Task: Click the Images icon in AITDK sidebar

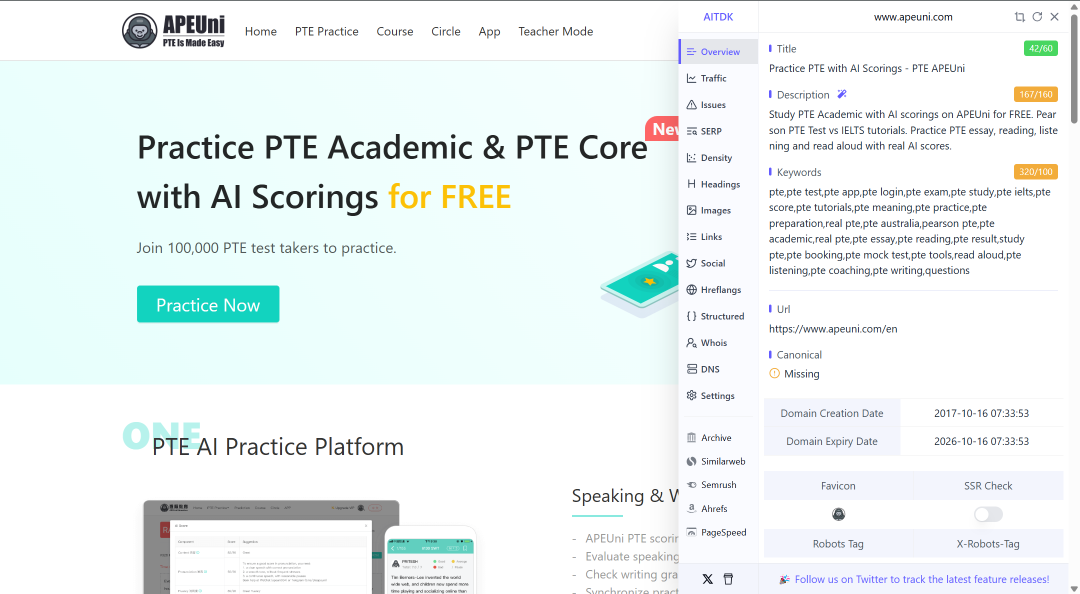Action: (x=692, y=210)
